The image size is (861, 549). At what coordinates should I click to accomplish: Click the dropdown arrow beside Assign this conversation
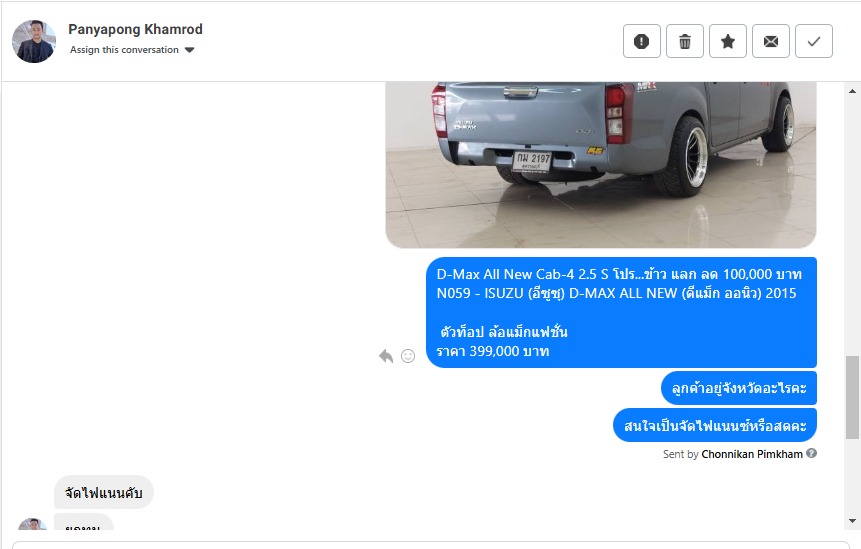tap(189, 50)
